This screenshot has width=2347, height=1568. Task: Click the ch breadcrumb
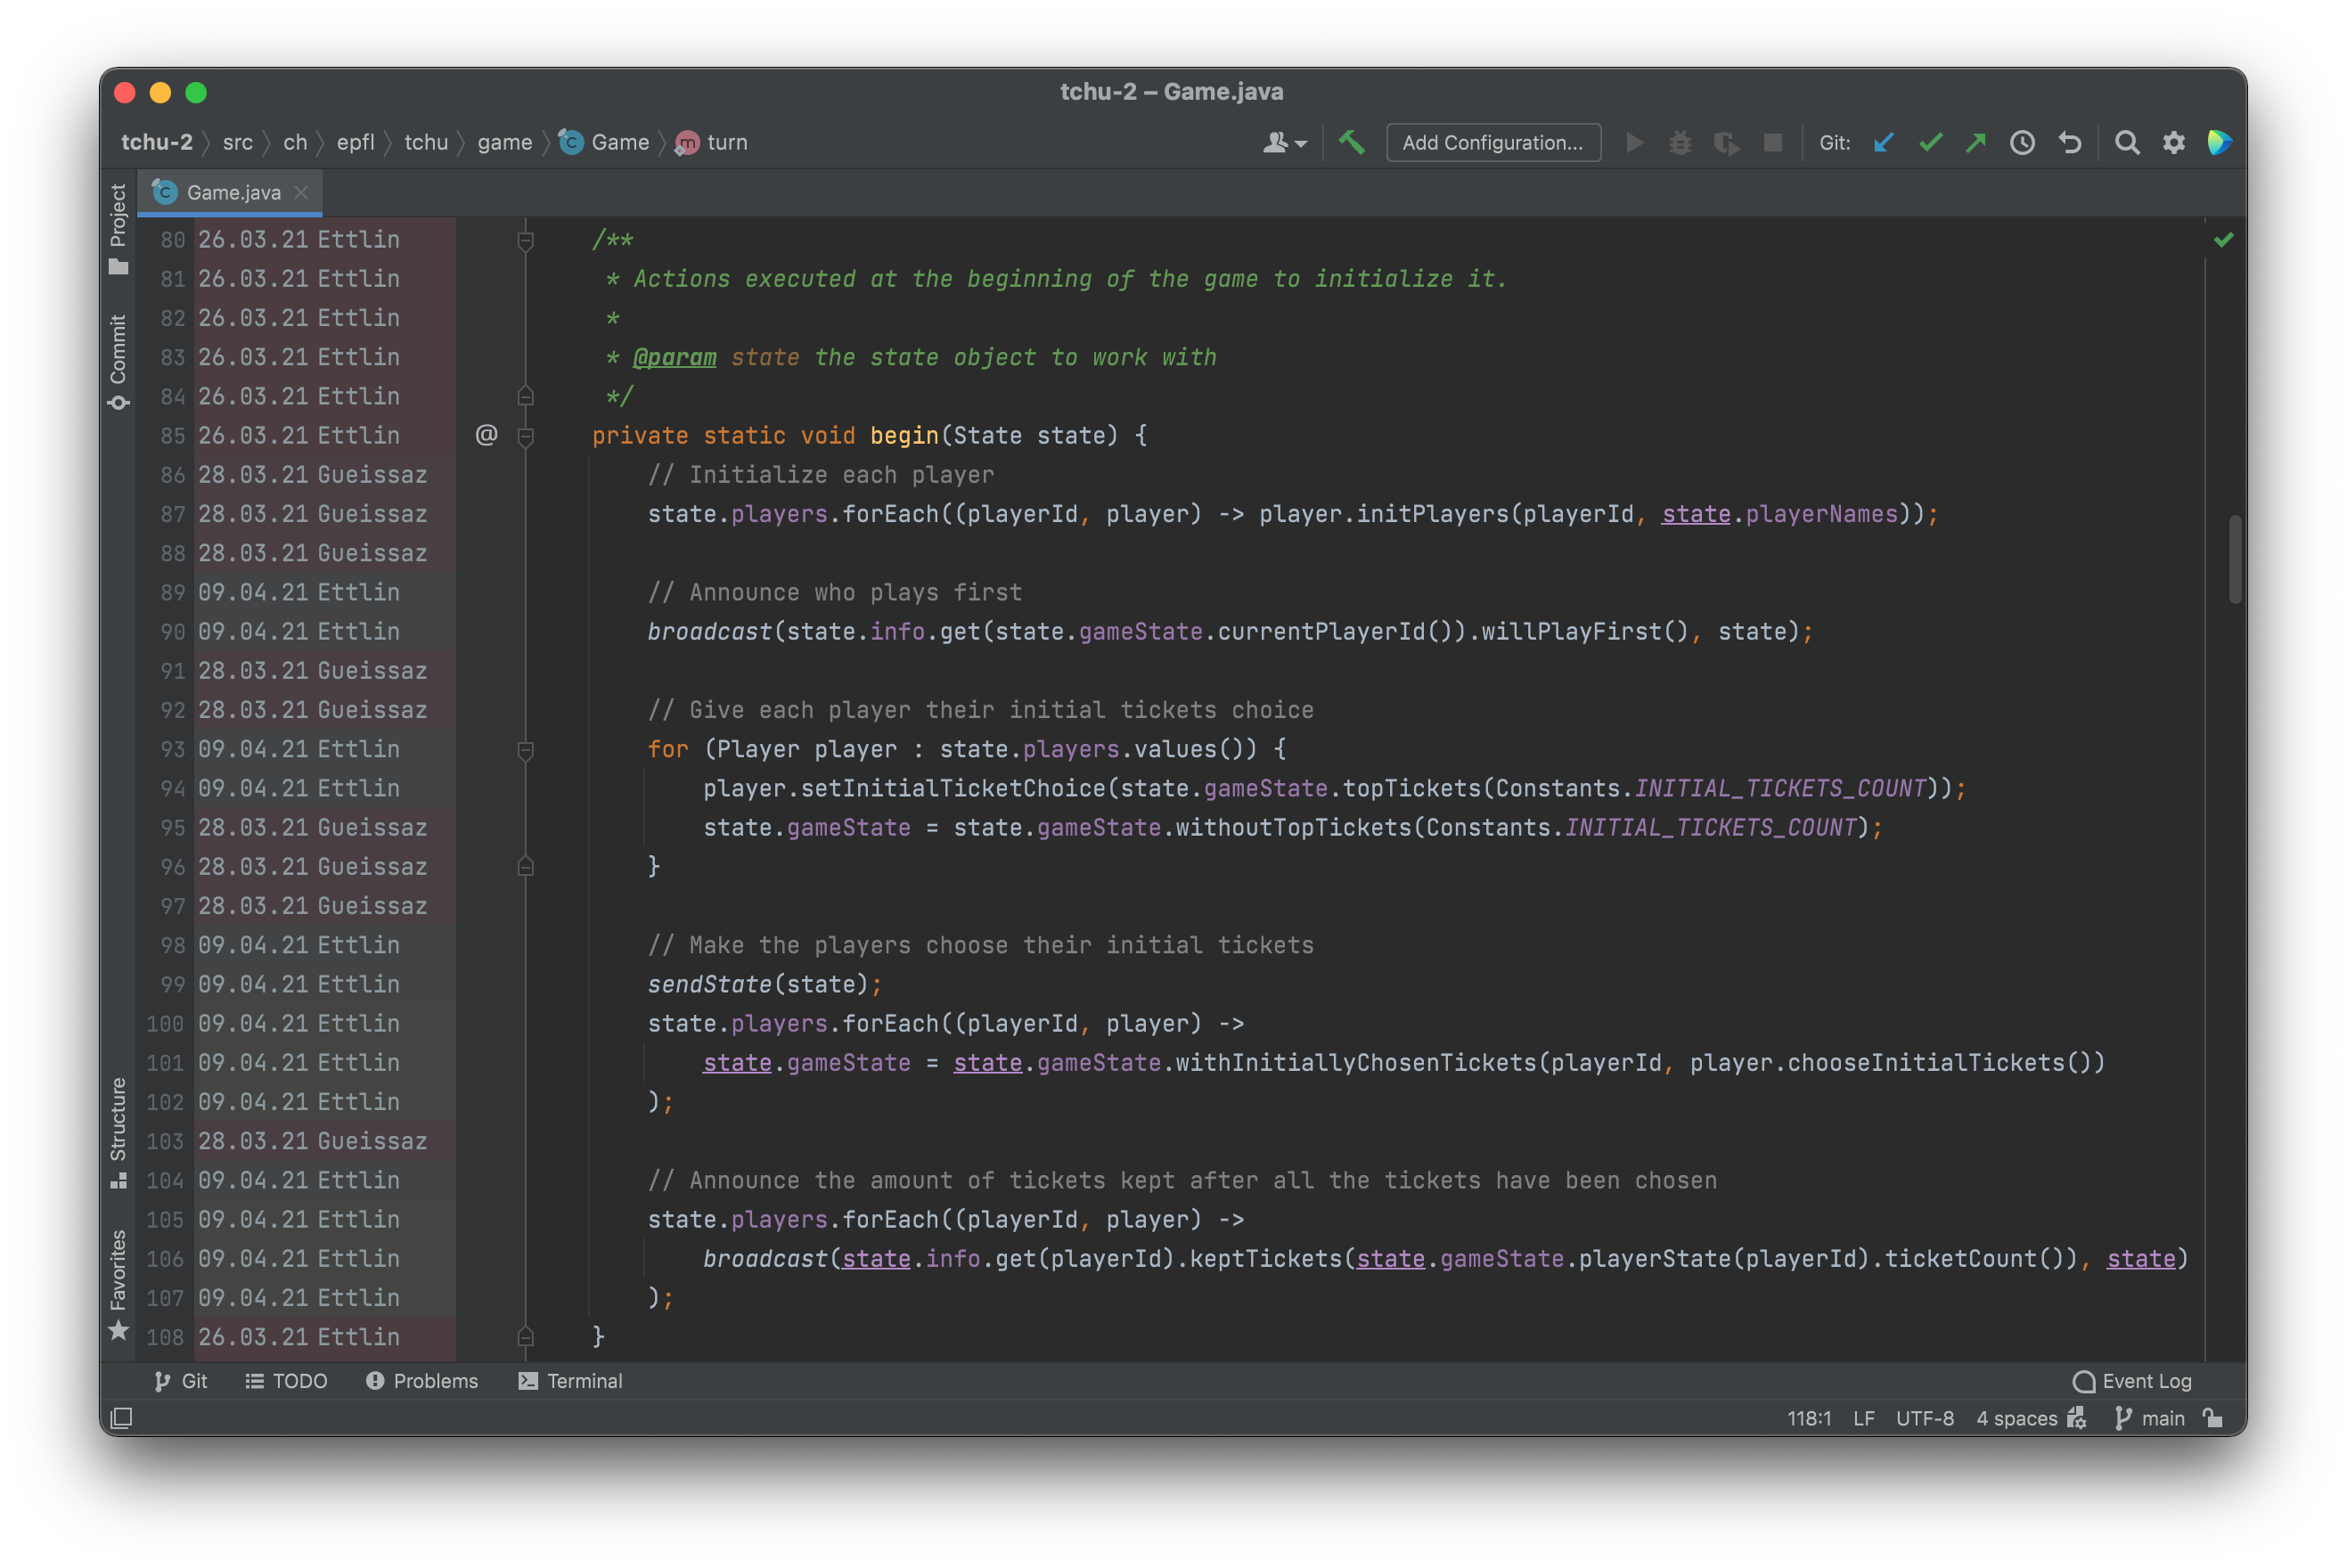(295, 143)
